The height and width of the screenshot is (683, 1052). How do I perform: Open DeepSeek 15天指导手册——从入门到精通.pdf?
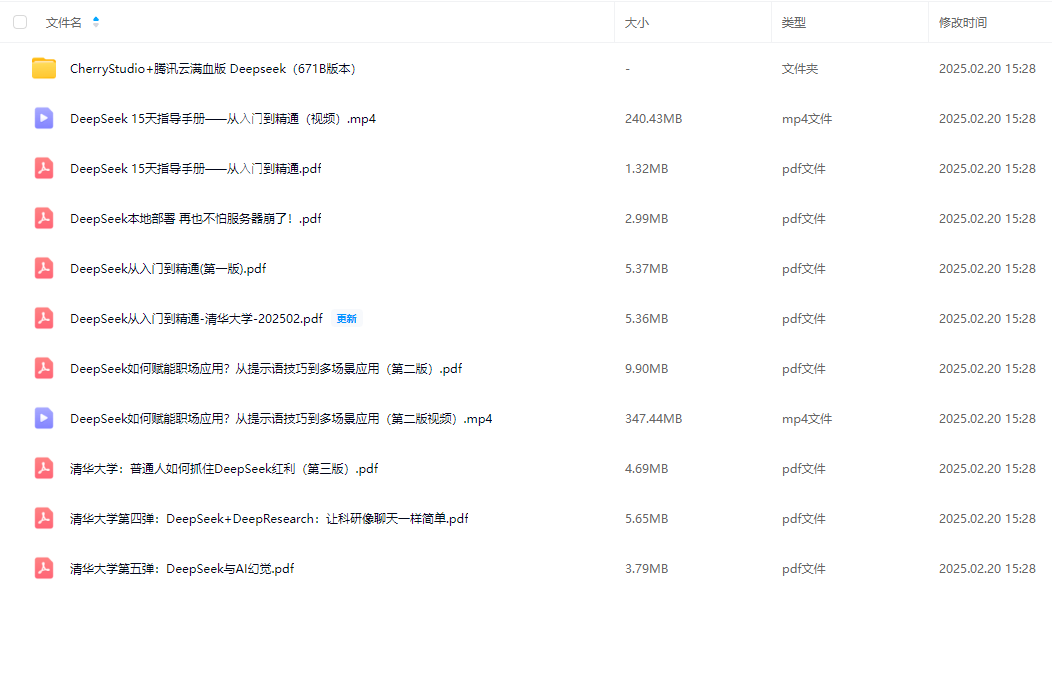tap(196, 168)
